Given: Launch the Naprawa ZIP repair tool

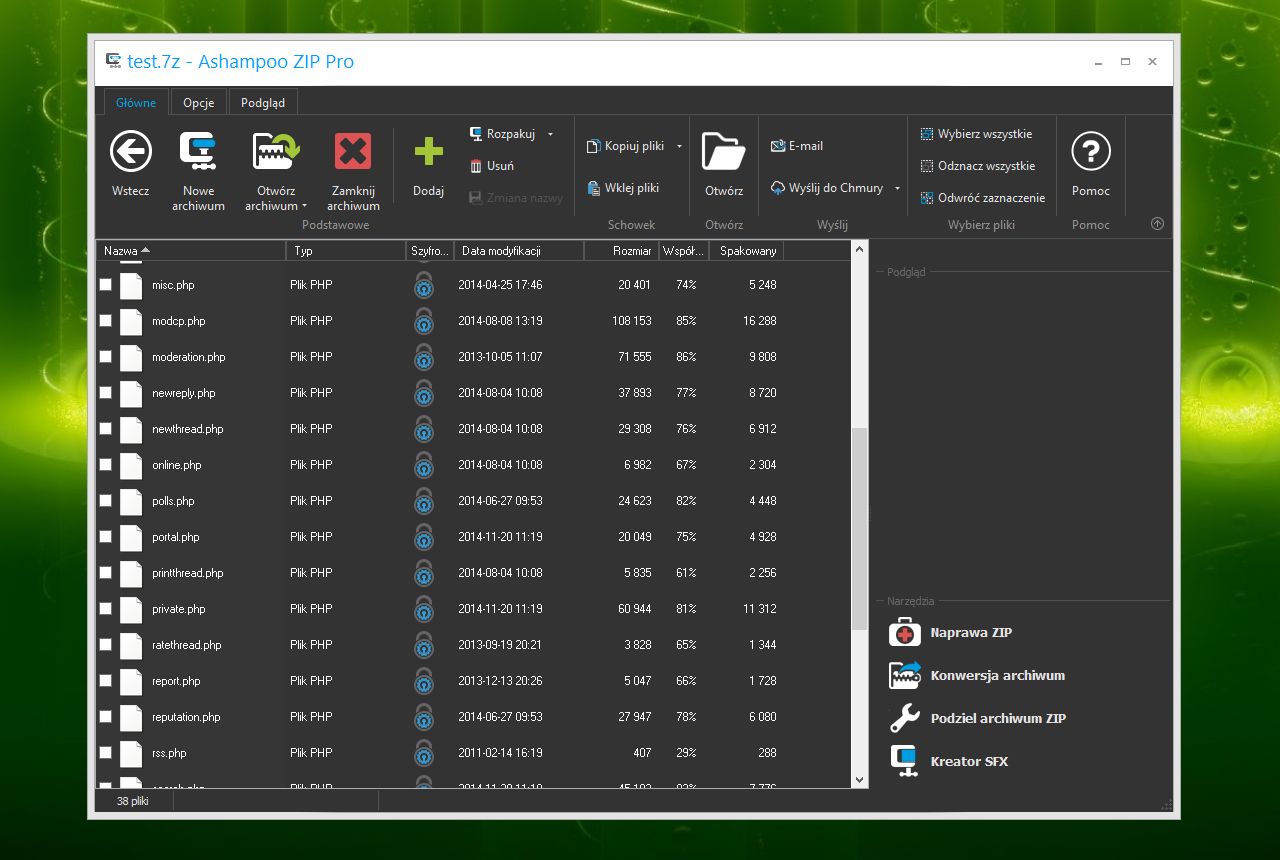Looking at the screenshot, I should tap(970, 633).
